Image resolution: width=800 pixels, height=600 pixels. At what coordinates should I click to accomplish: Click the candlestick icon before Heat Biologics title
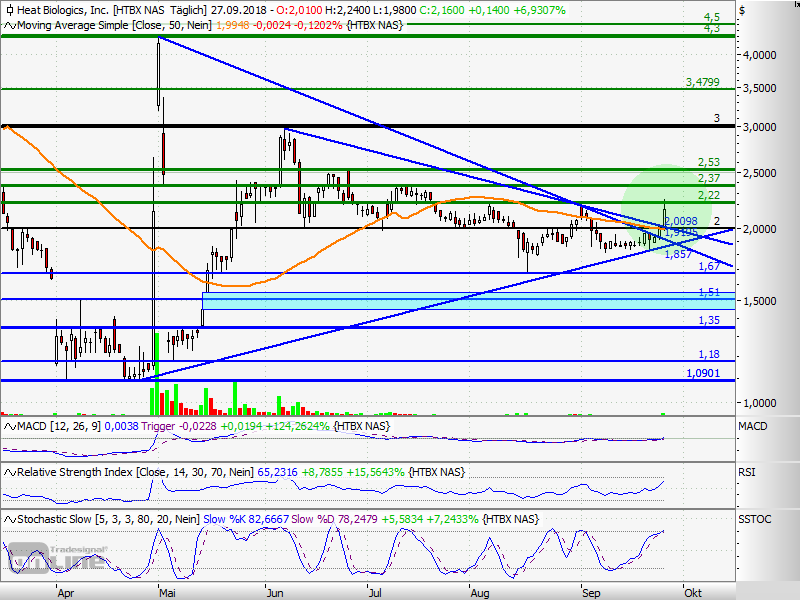pos(10,10)
